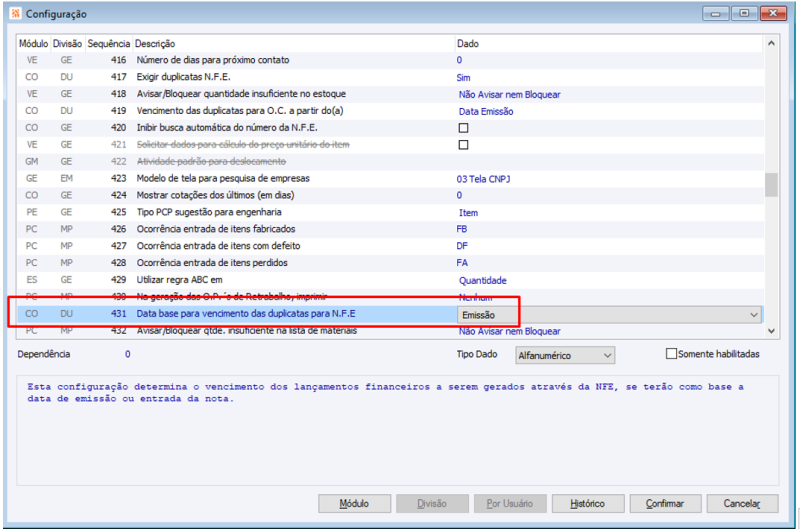The image size is (800, 529).
Task: Open the Emissão dropdown in row 431
Action: (753, 315)
